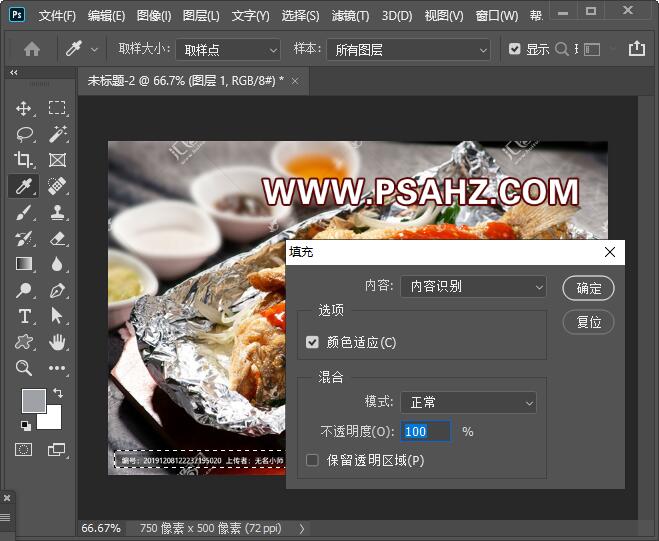Swap foreground and background colors
The image size is (659, 541).
click(x=58, y=393)
